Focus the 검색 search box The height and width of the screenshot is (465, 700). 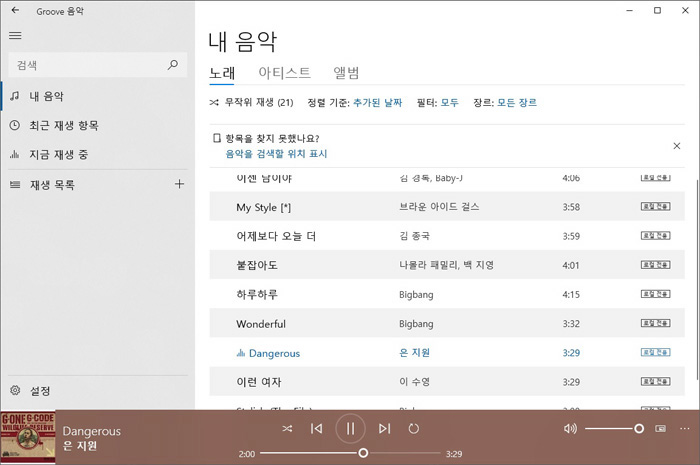(97, 65)
